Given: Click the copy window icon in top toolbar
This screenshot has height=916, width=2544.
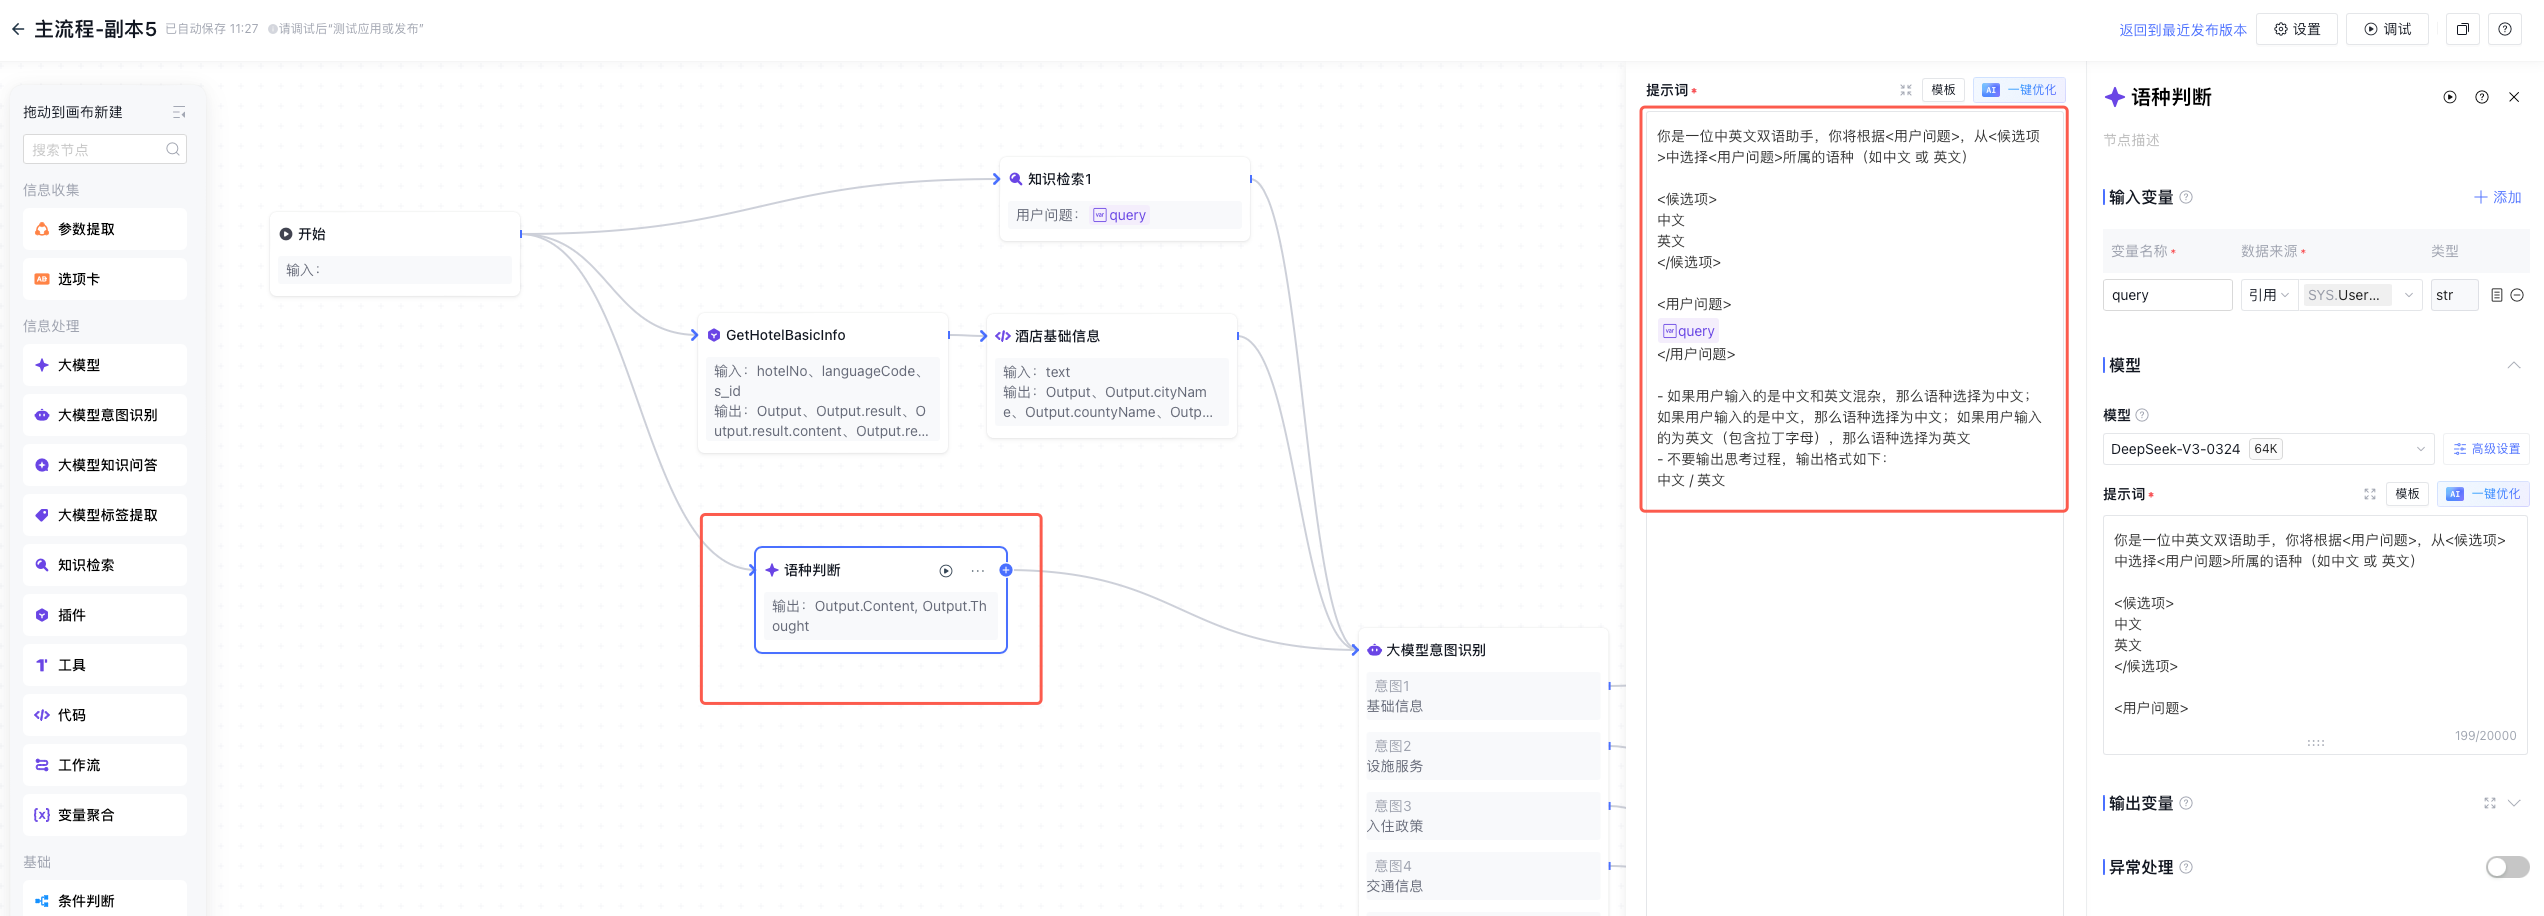Looking at the screenshot, I should coord(2462,29).
